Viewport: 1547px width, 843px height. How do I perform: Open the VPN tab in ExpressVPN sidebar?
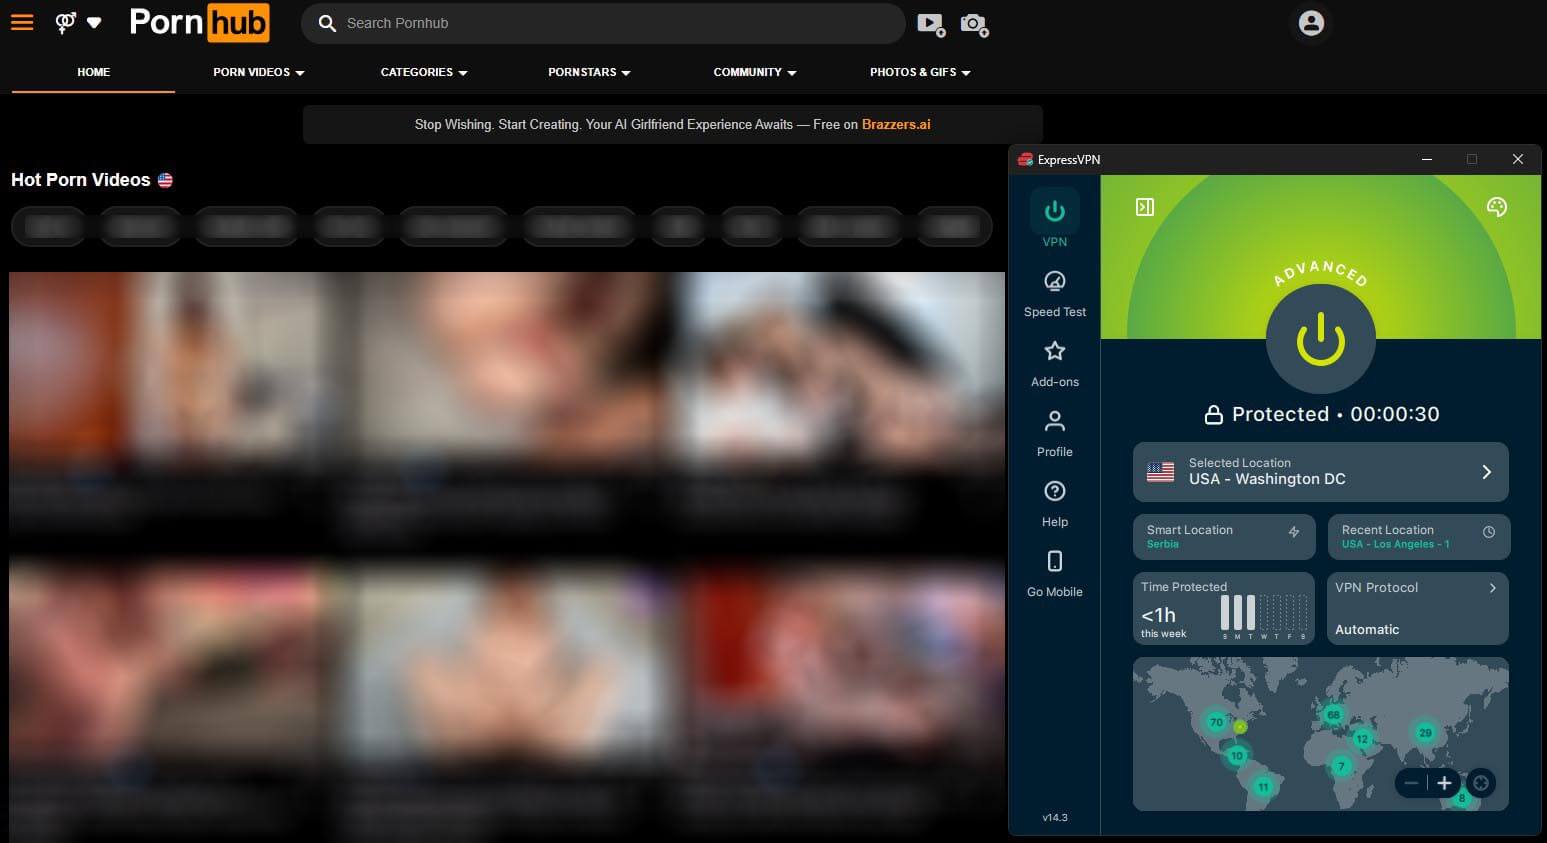pyautogui.click(x=1055, y=220)
